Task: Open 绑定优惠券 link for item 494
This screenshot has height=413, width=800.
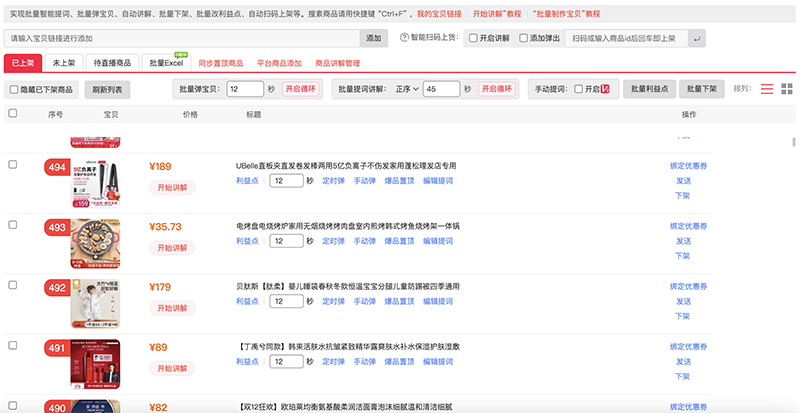Action: [688, 165]
